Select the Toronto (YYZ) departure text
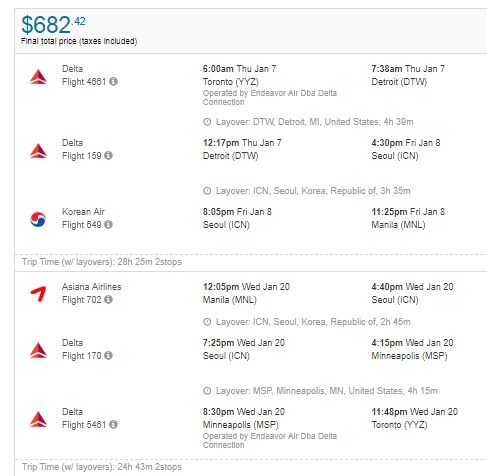Screen dimensions: 487x476 click(x=231, y=82)
